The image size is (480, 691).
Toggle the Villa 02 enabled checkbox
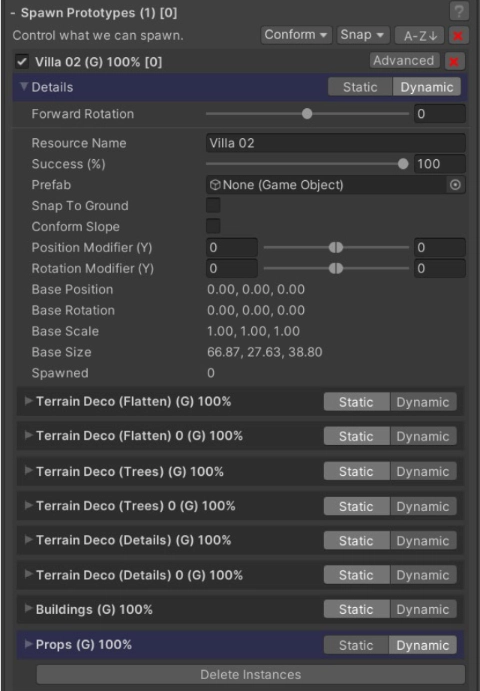(x=22, y=62)
